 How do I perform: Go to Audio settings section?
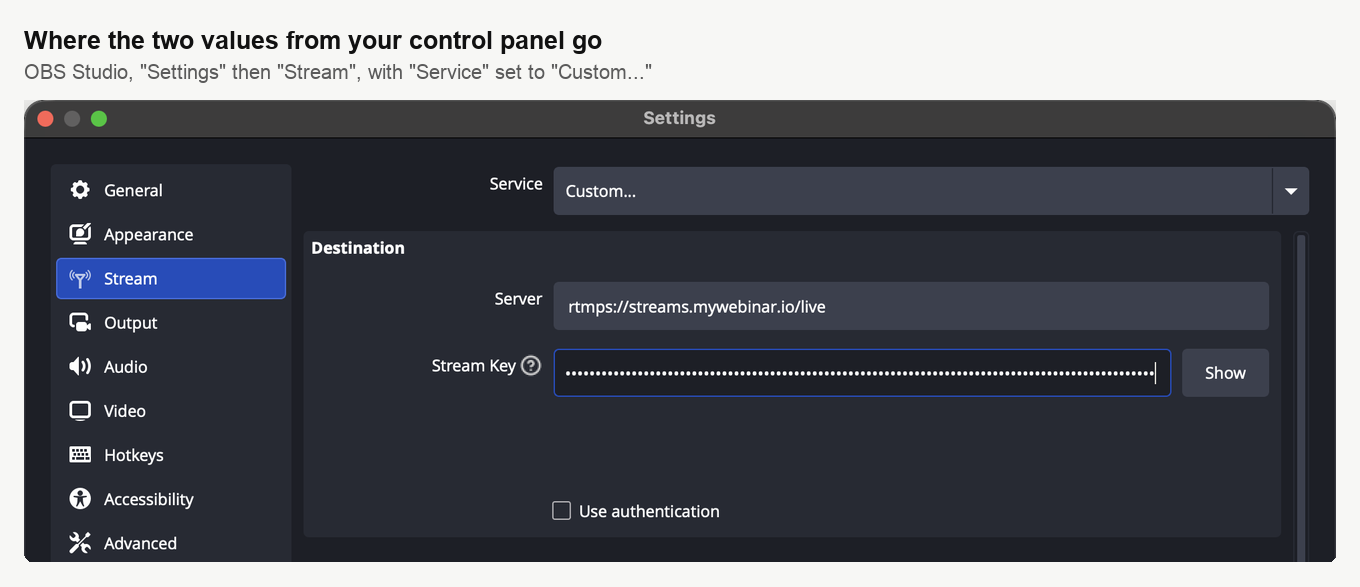tap(171, 366)
